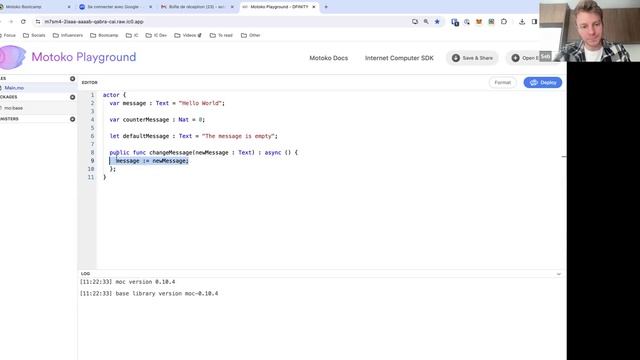The image size is (640, 360).
Task: Open the IC Dev bookmarks folder
Action: 156,36
